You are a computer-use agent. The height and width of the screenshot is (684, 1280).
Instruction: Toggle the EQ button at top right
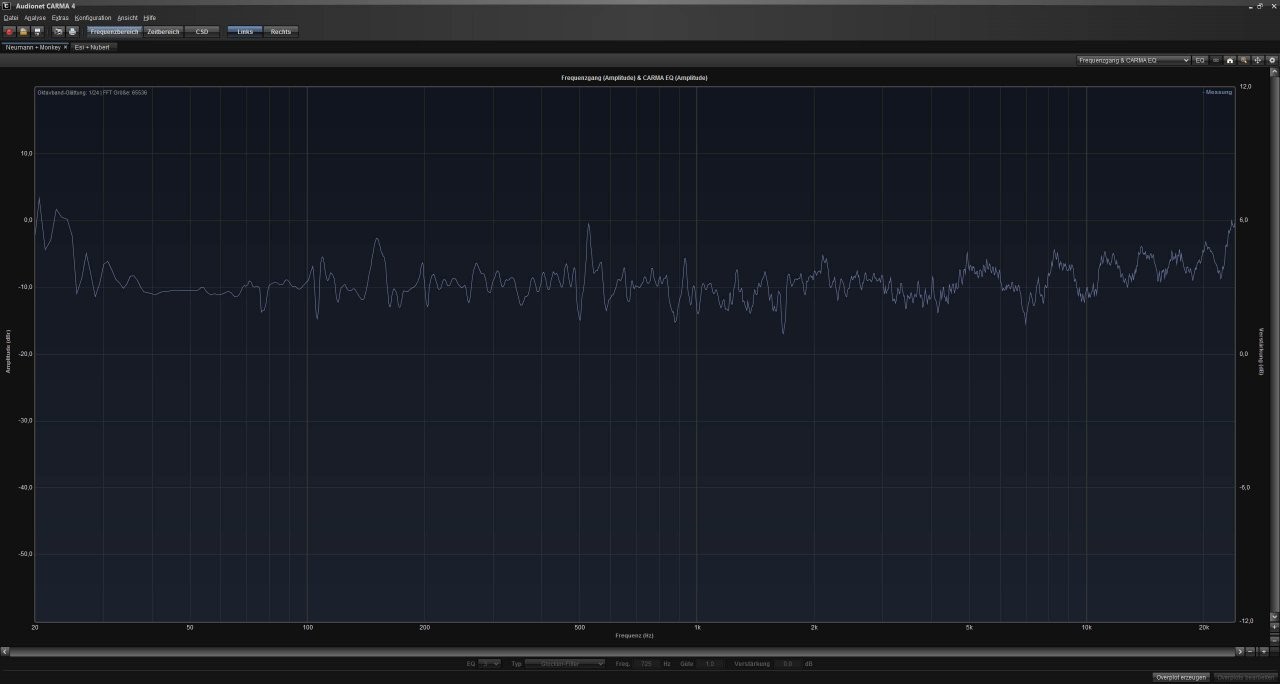pyautogui.click(x=1200, y=60)
